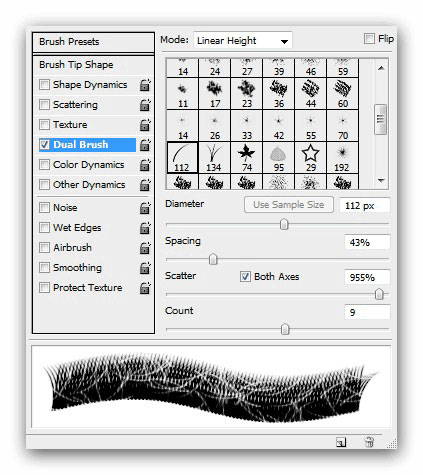Screen dimensions: 423x475
Task: Turn on the Protect Texture checkbox
Action: [x=44, y=288]
